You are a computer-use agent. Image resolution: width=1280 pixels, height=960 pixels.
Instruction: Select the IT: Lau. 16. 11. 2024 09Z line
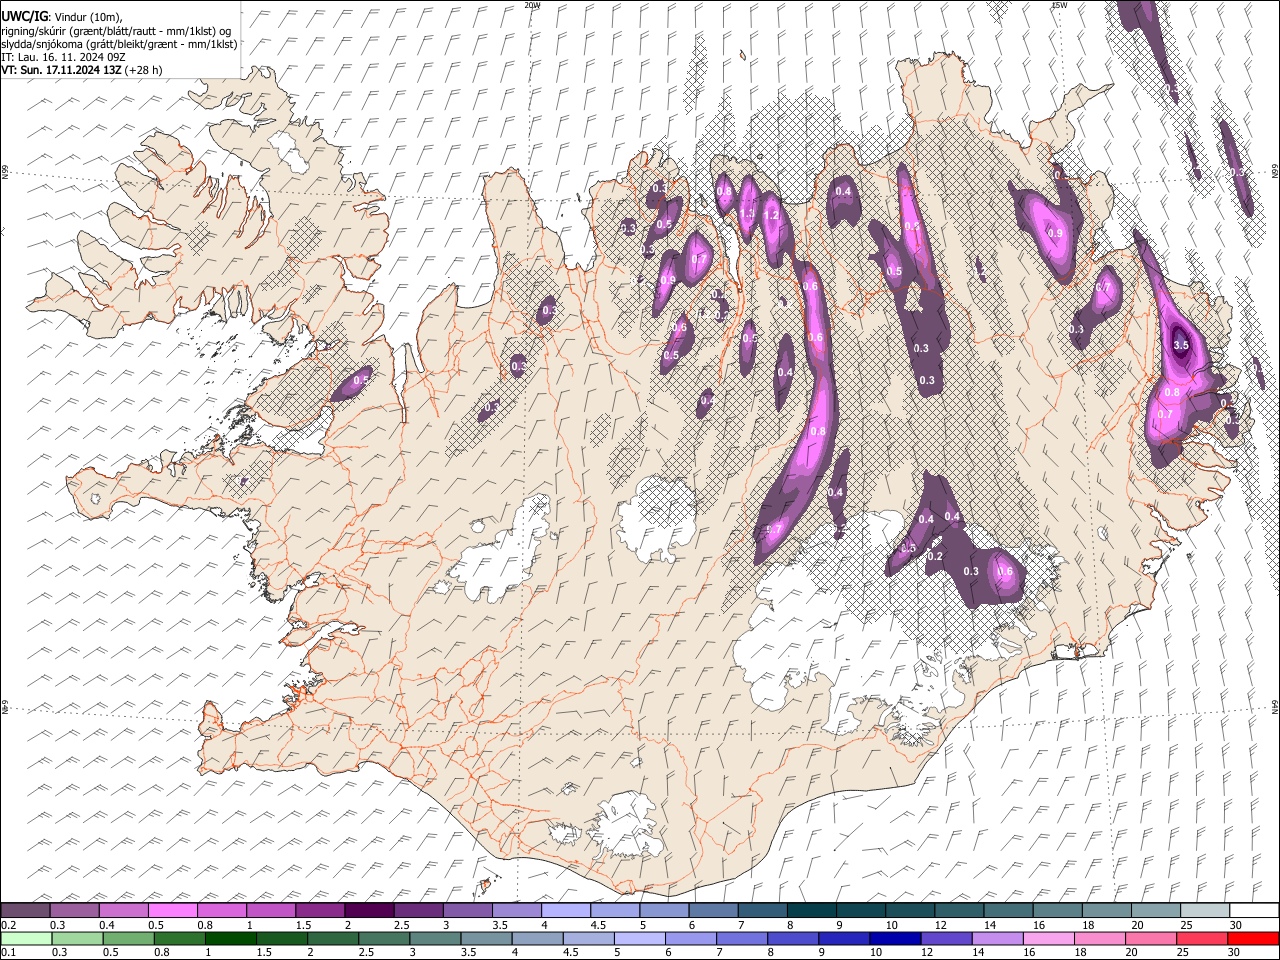point(63,57)
